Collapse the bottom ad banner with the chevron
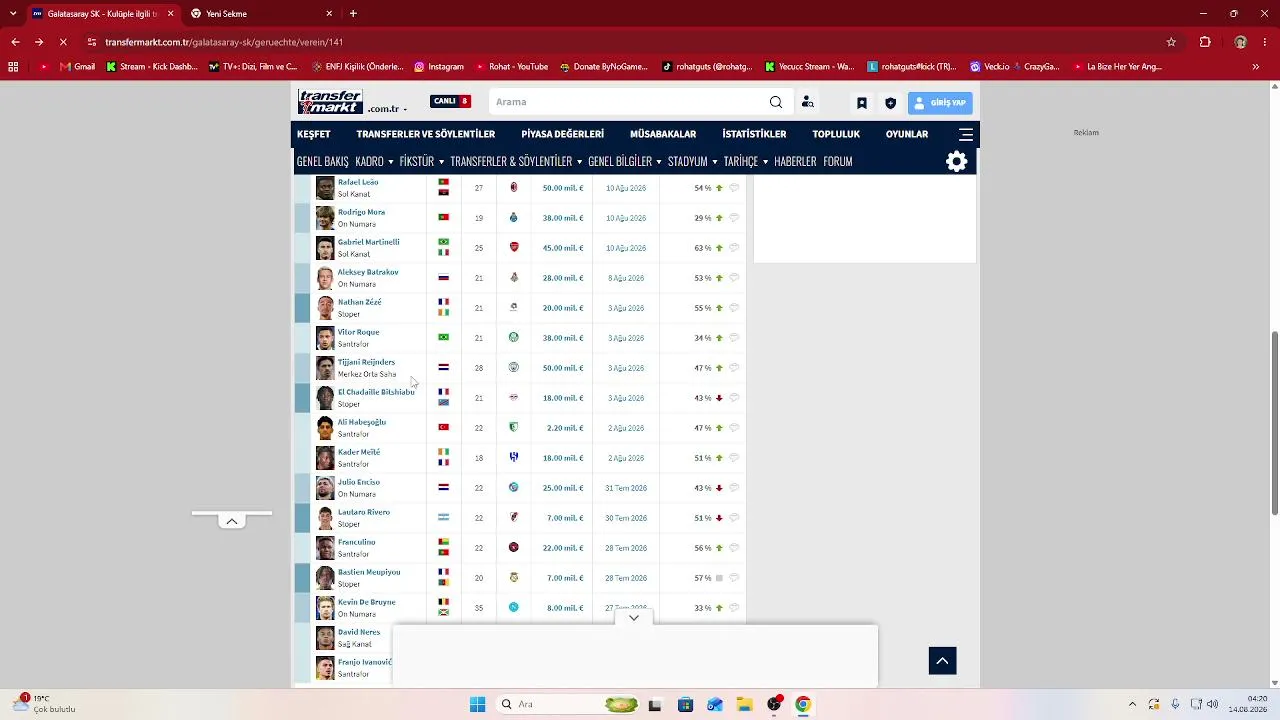Viewport: 1280px width, 720px height. (x=634, y=618)
